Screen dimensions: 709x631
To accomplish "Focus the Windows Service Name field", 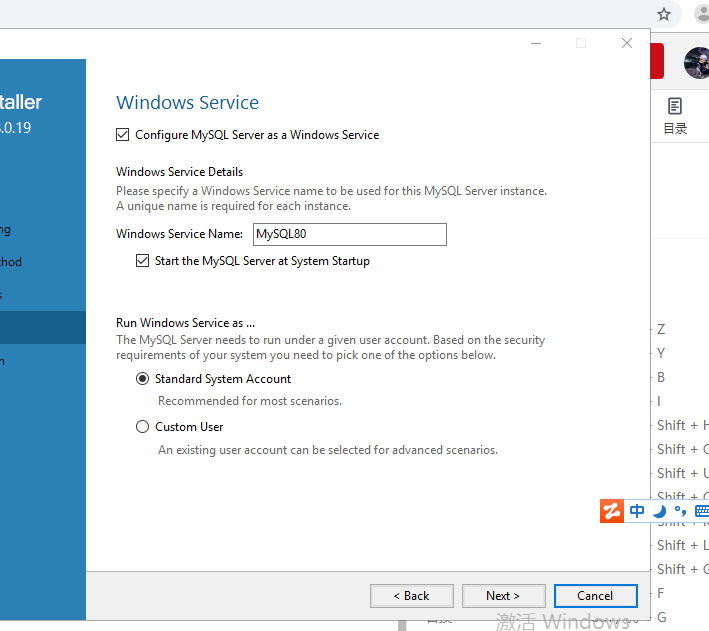I will click(350, 234).
